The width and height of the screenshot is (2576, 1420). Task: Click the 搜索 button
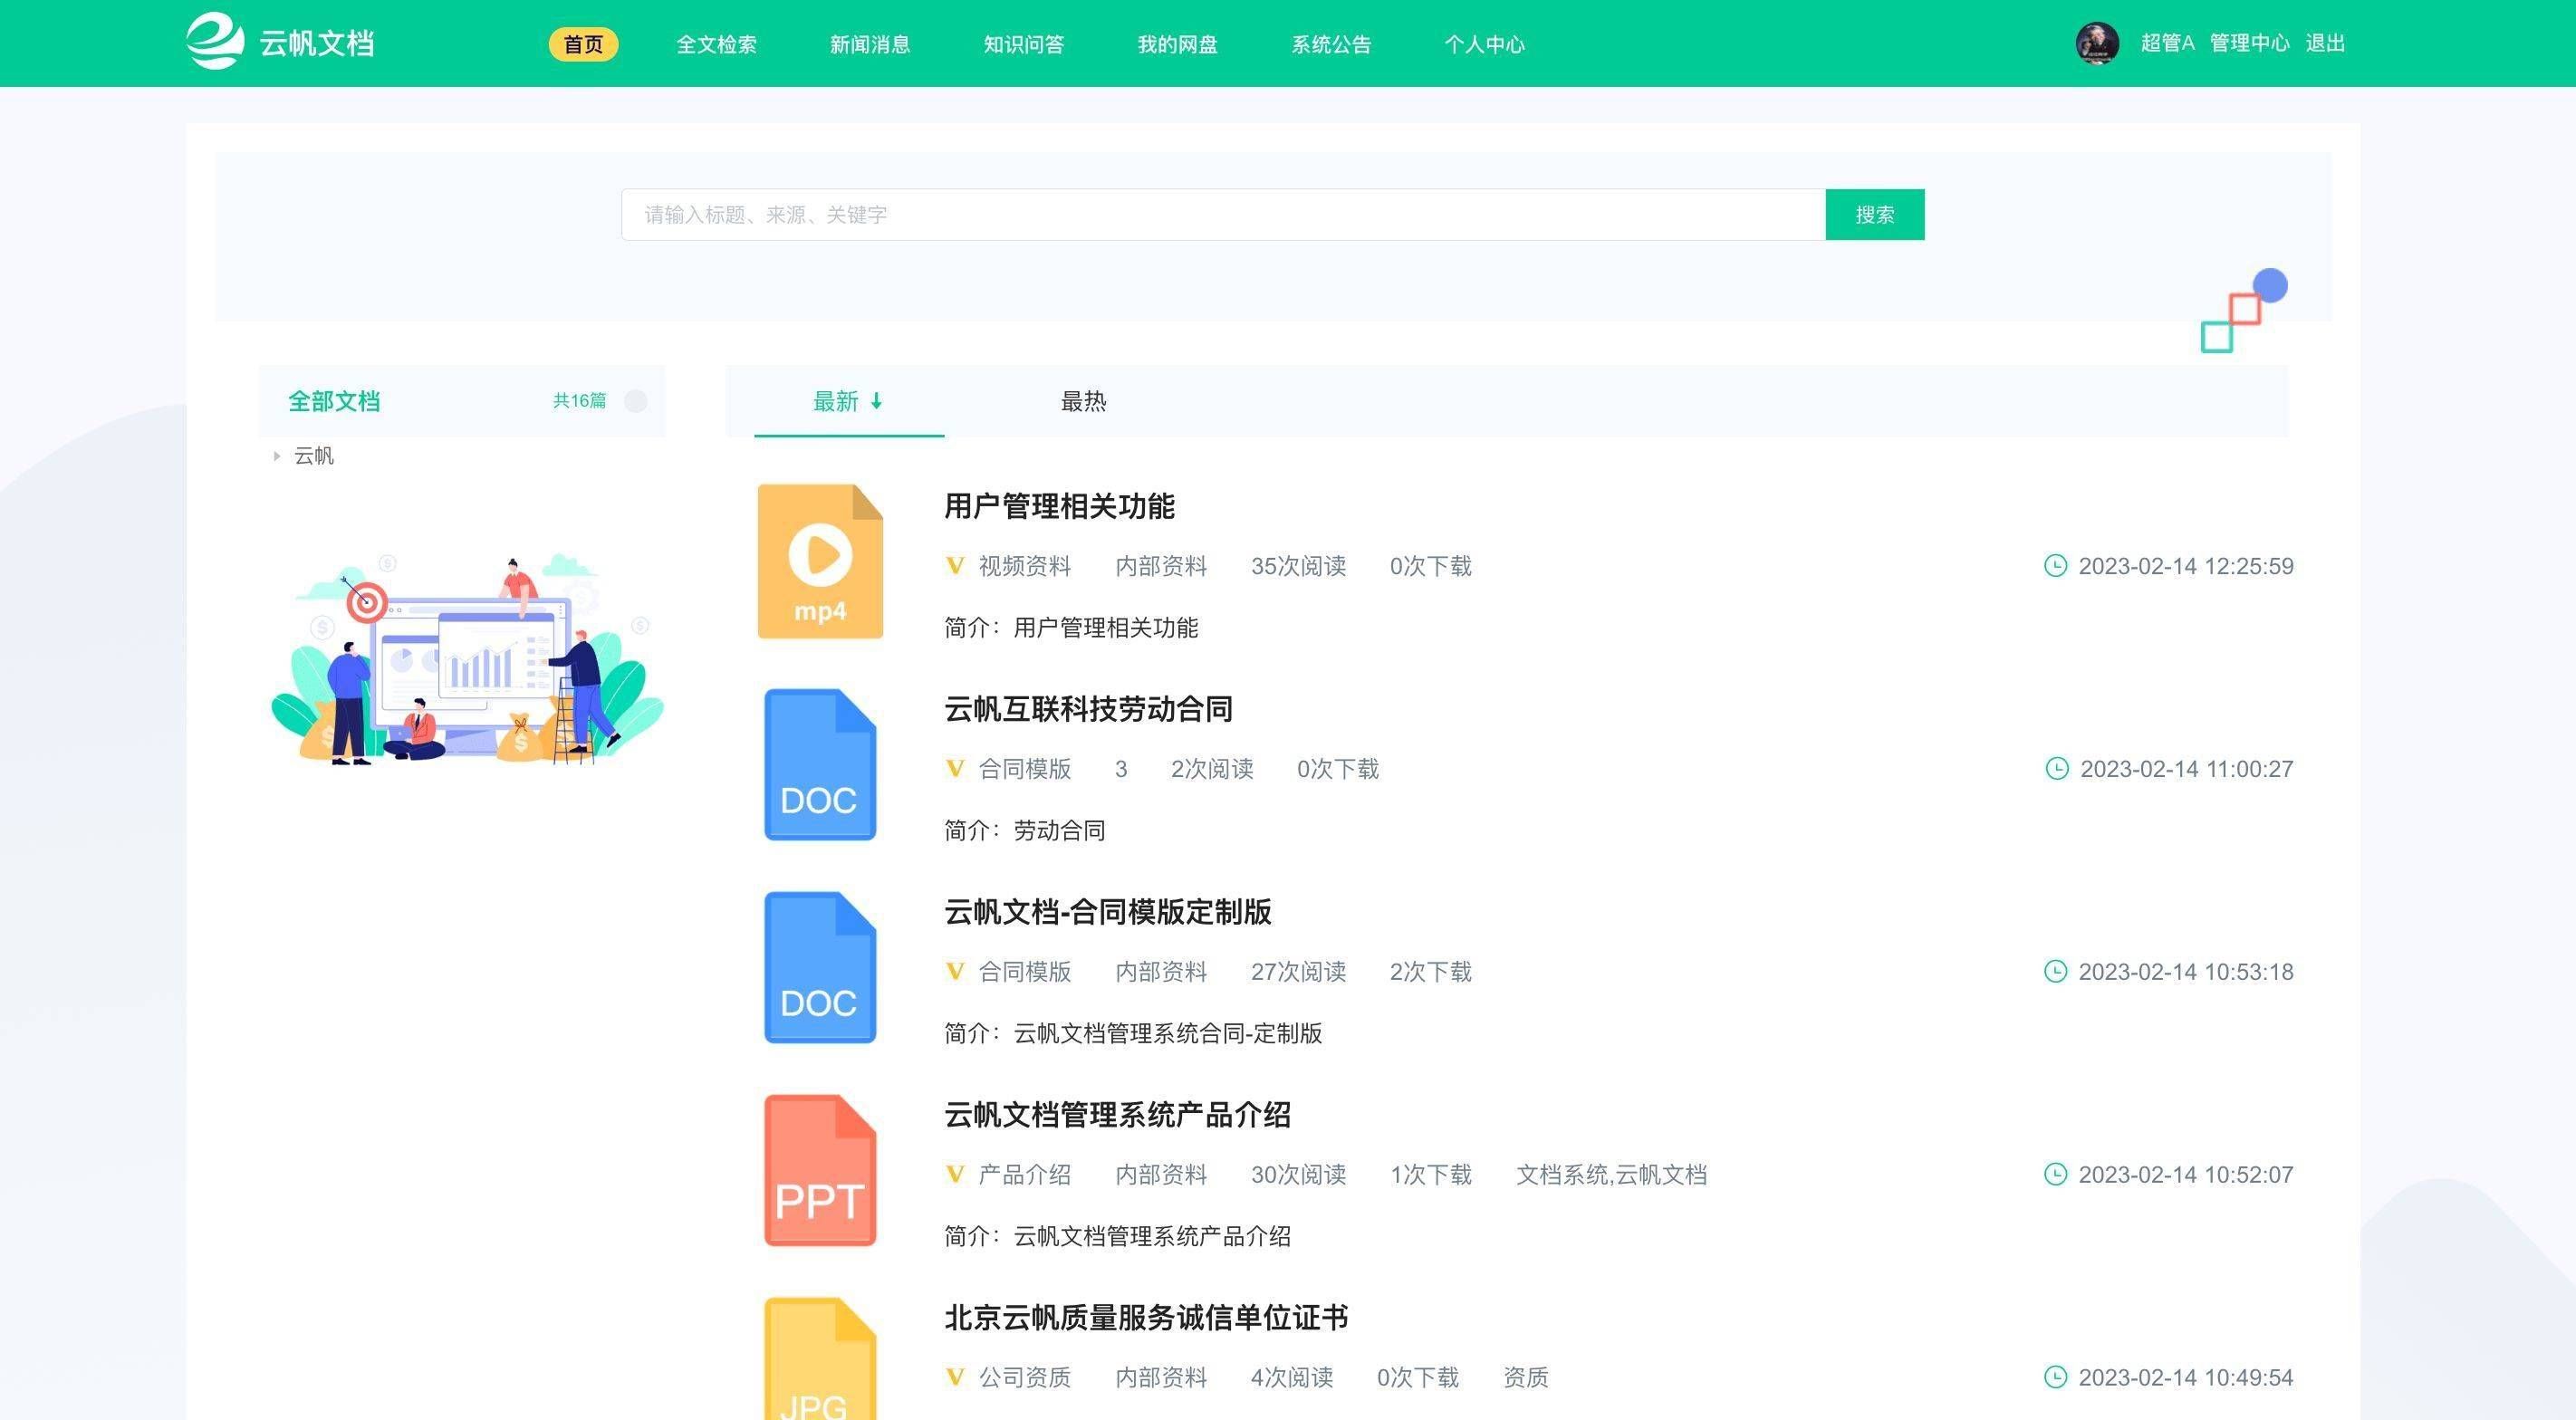pos(1874,214)
